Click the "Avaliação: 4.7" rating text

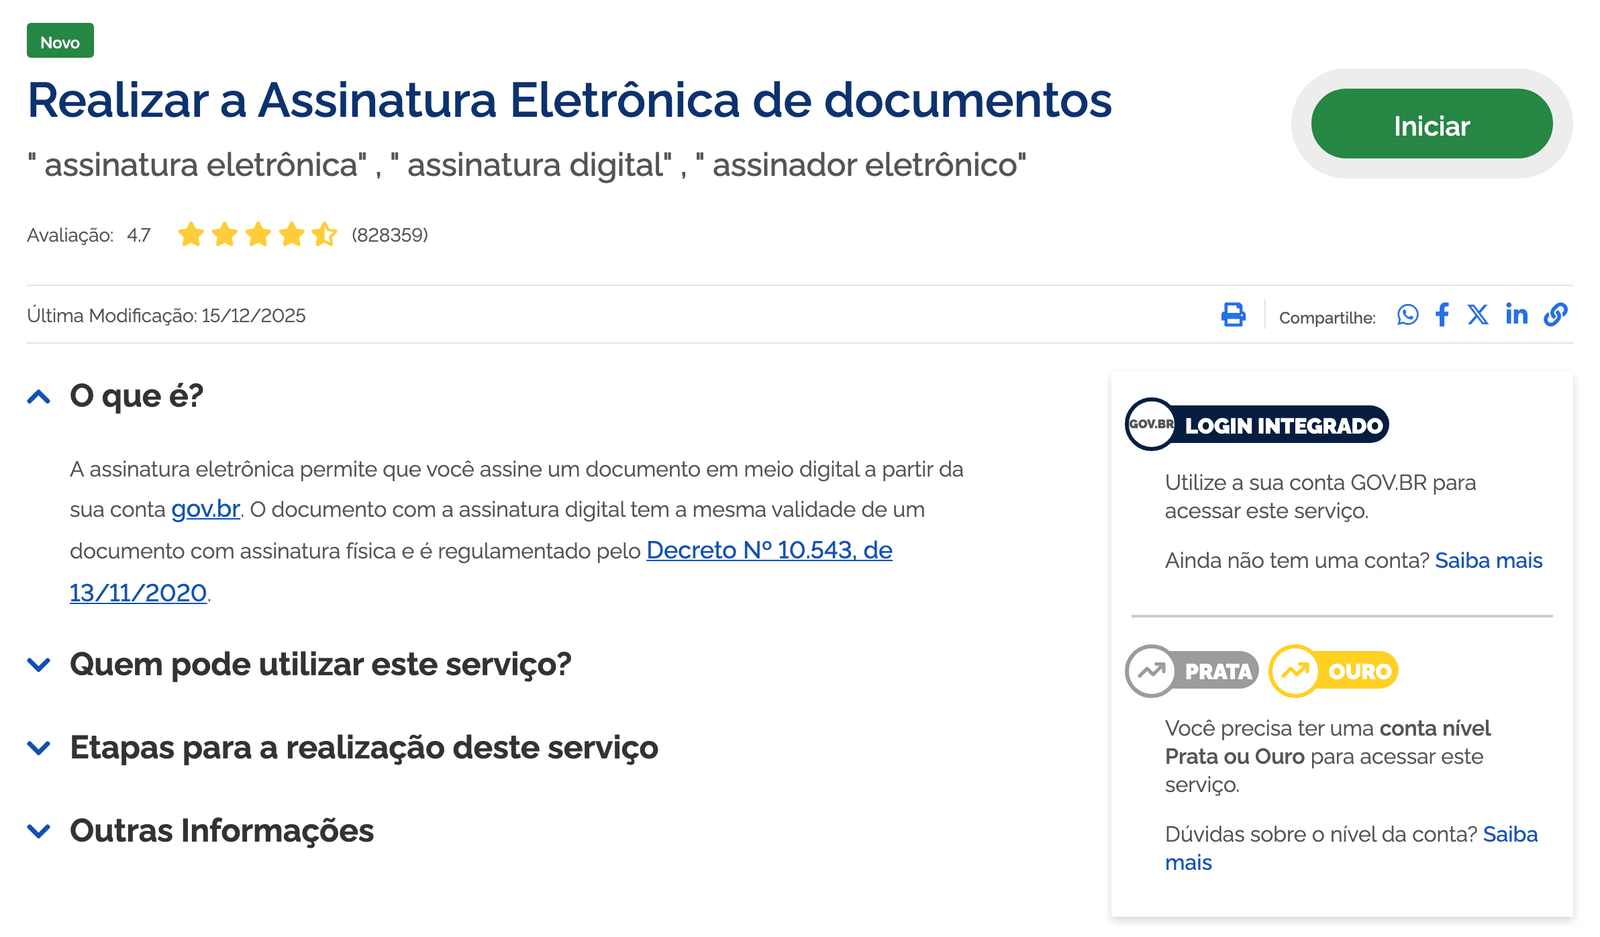89,235
